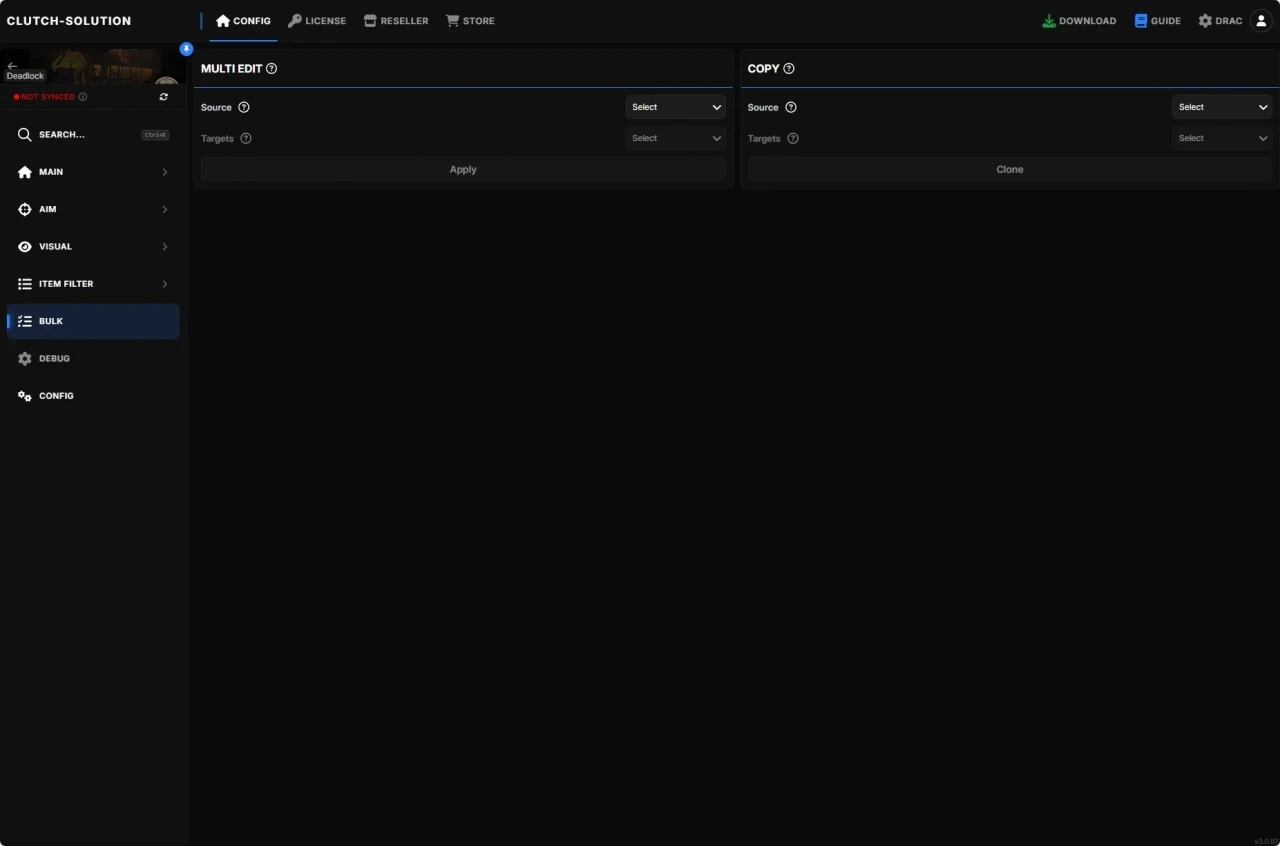Click the Multi Edit help icon
This screenshot has height=846, width=1280.
(272, 69)
